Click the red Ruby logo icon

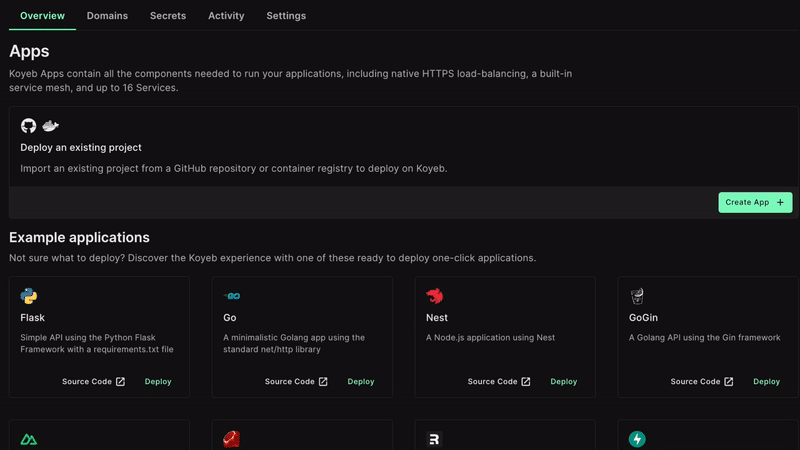(x=232, y=439)
